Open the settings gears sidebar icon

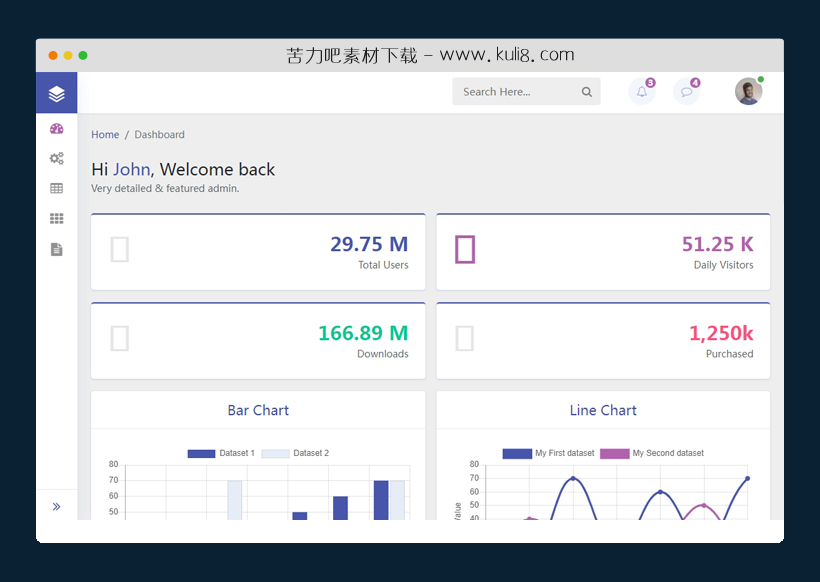[56, 158]
